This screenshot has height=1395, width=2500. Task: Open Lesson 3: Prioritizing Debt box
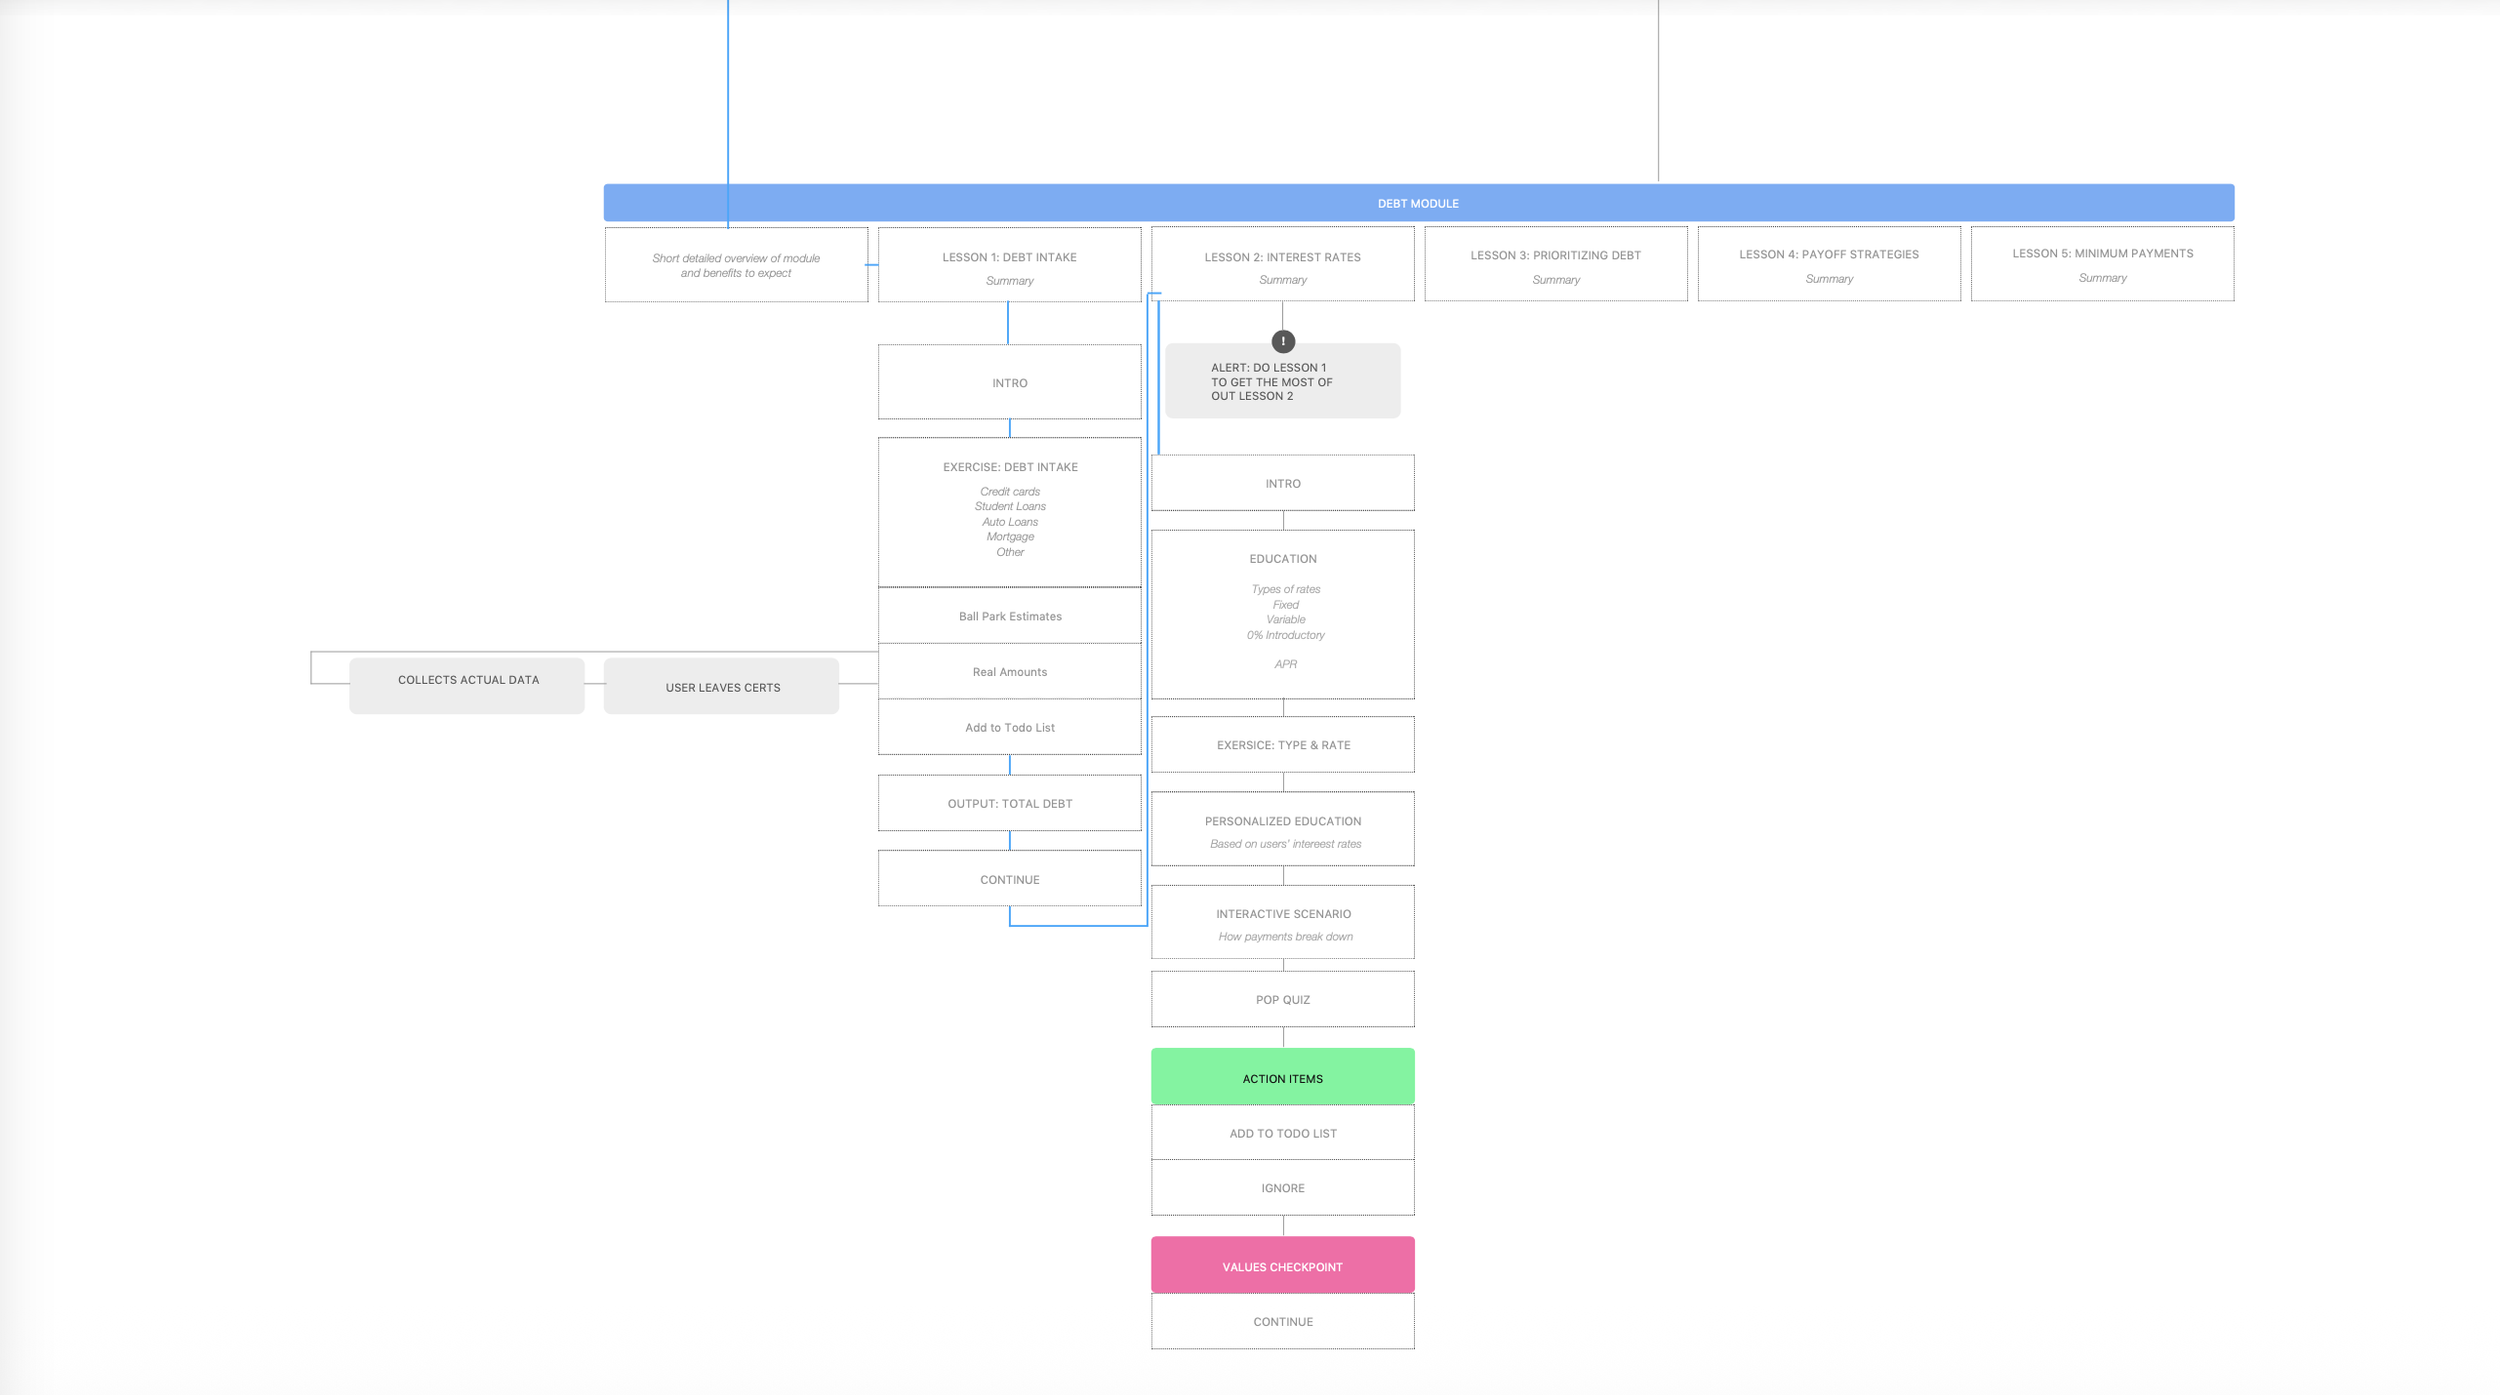pos(1555,265)
